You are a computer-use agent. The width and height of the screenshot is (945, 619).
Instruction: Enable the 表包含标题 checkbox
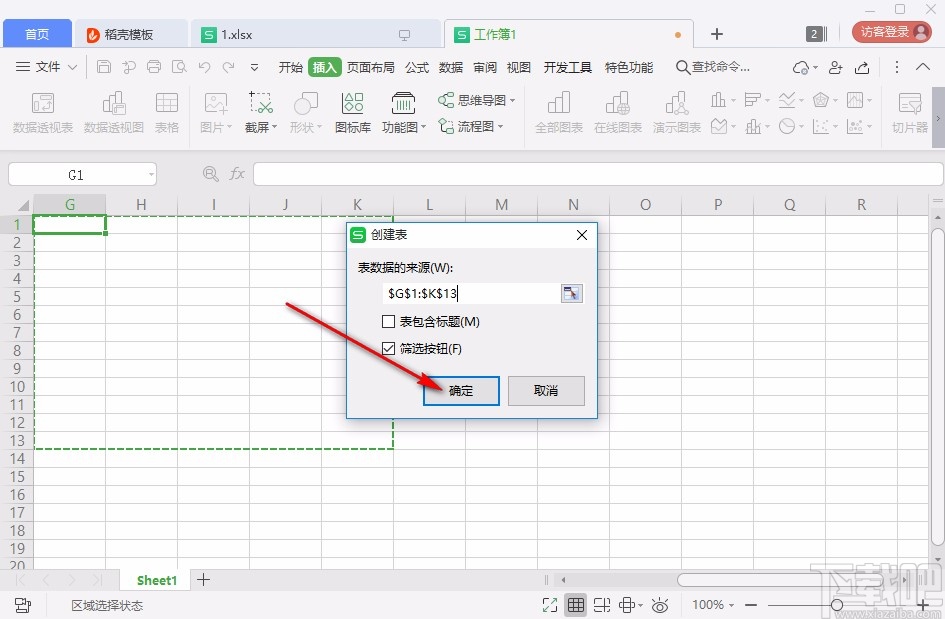[x=389, y=321]
